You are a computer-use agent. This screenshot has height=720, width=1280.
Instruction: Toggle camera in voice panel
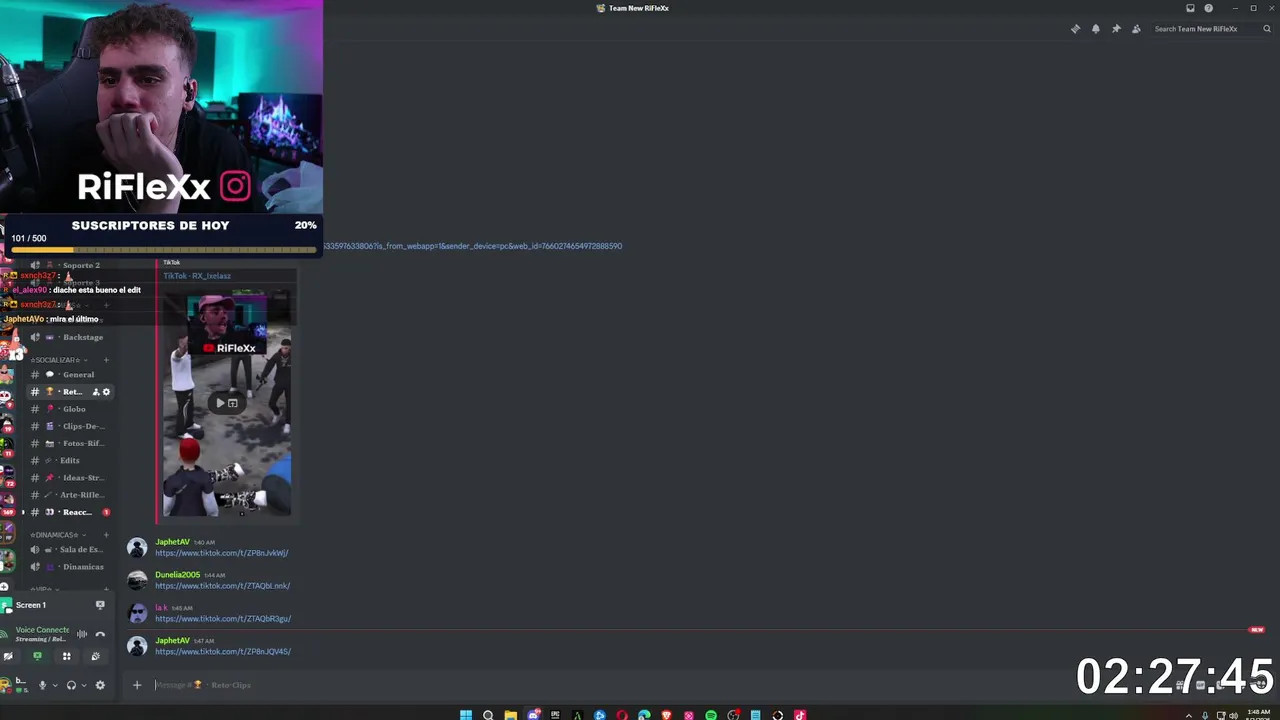point(8,656)
